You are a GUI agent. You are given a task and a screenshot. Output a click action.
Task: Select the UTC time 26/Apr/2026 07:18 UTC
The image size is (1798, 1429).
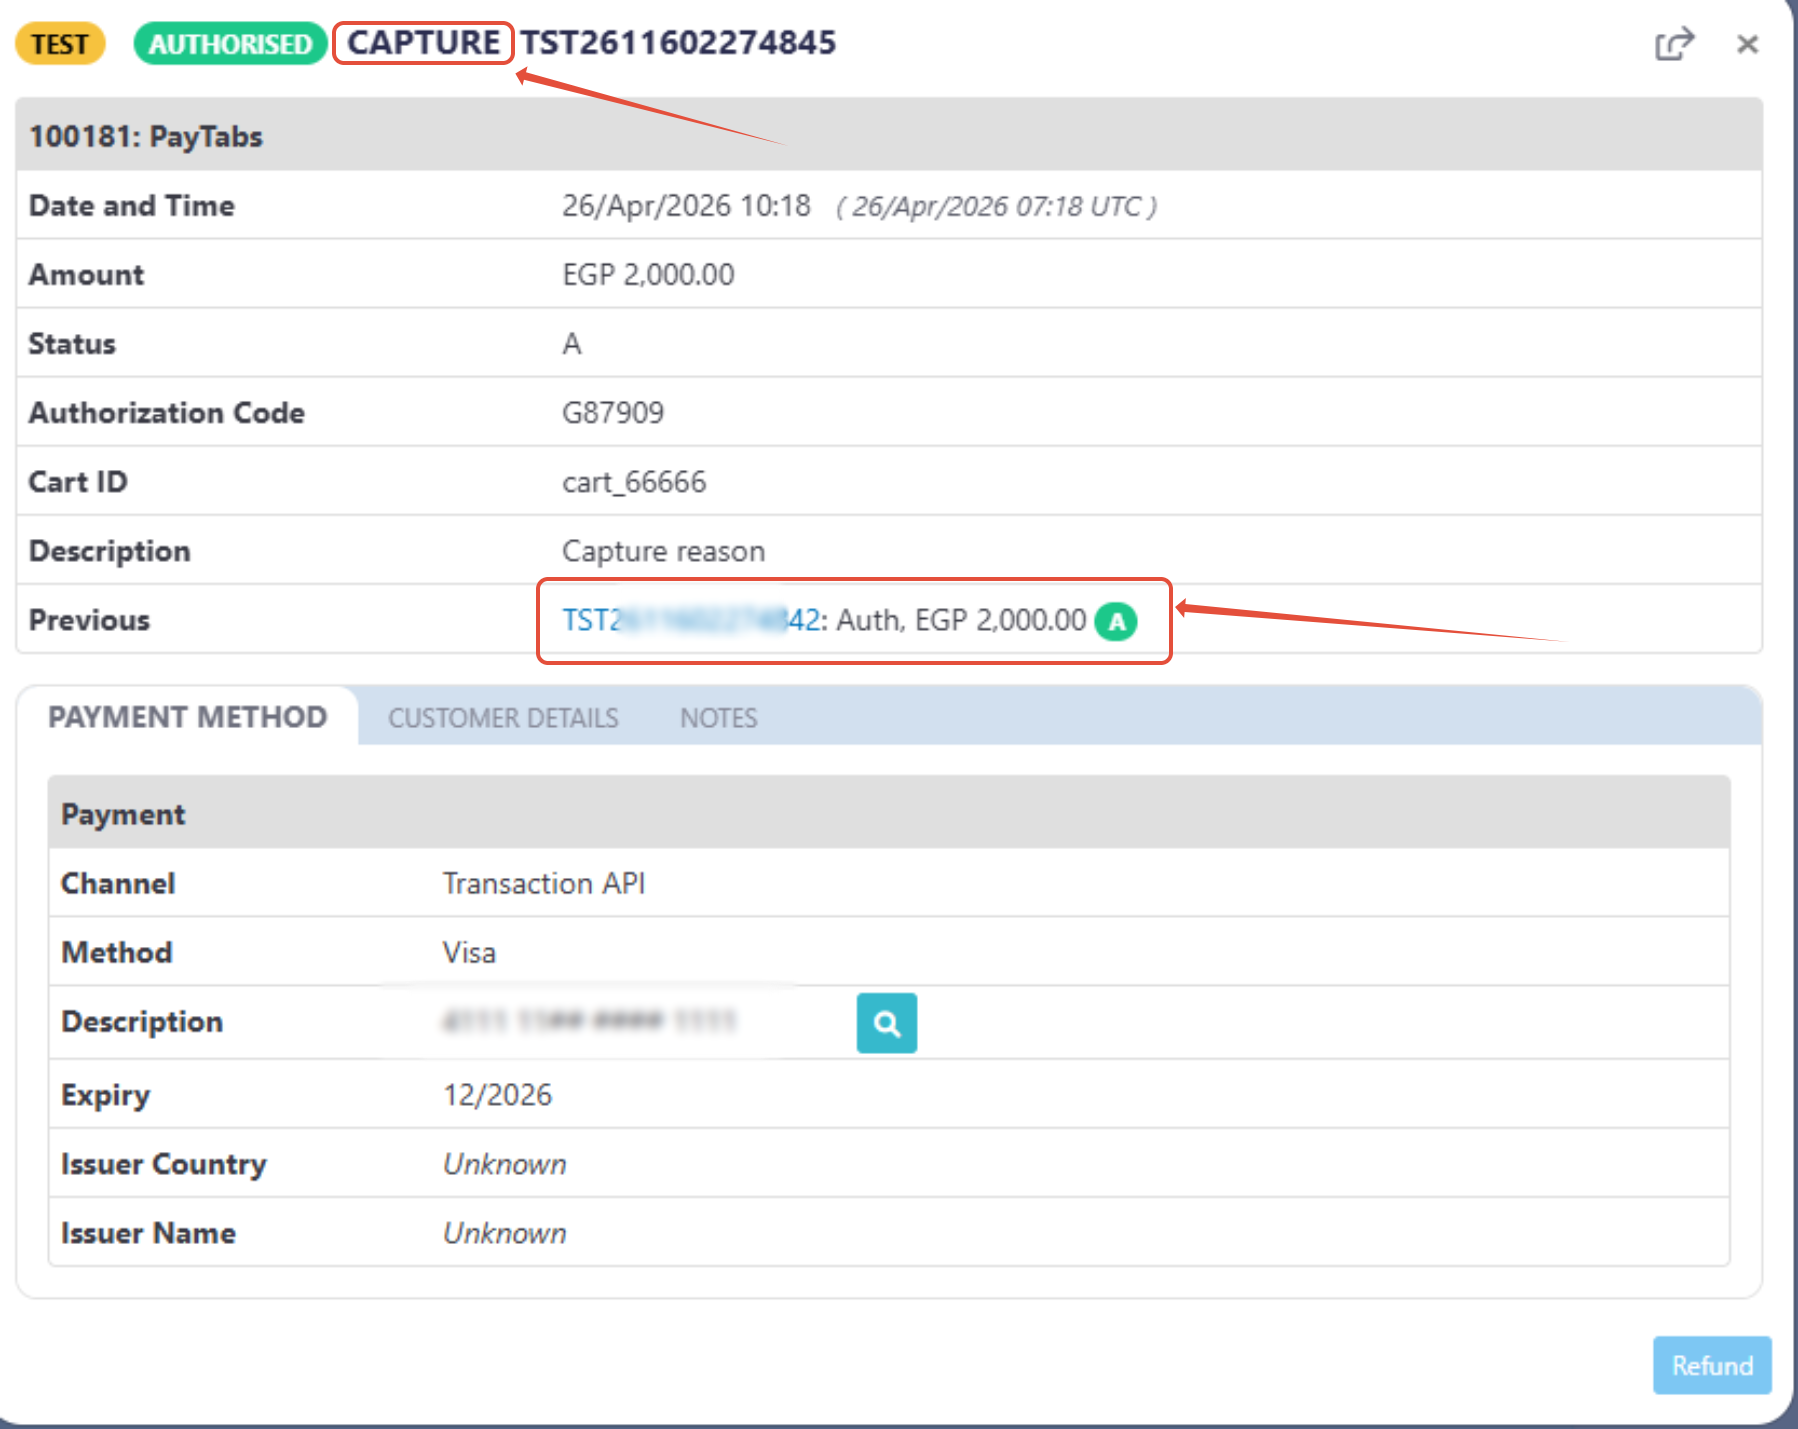coord(997,206)
